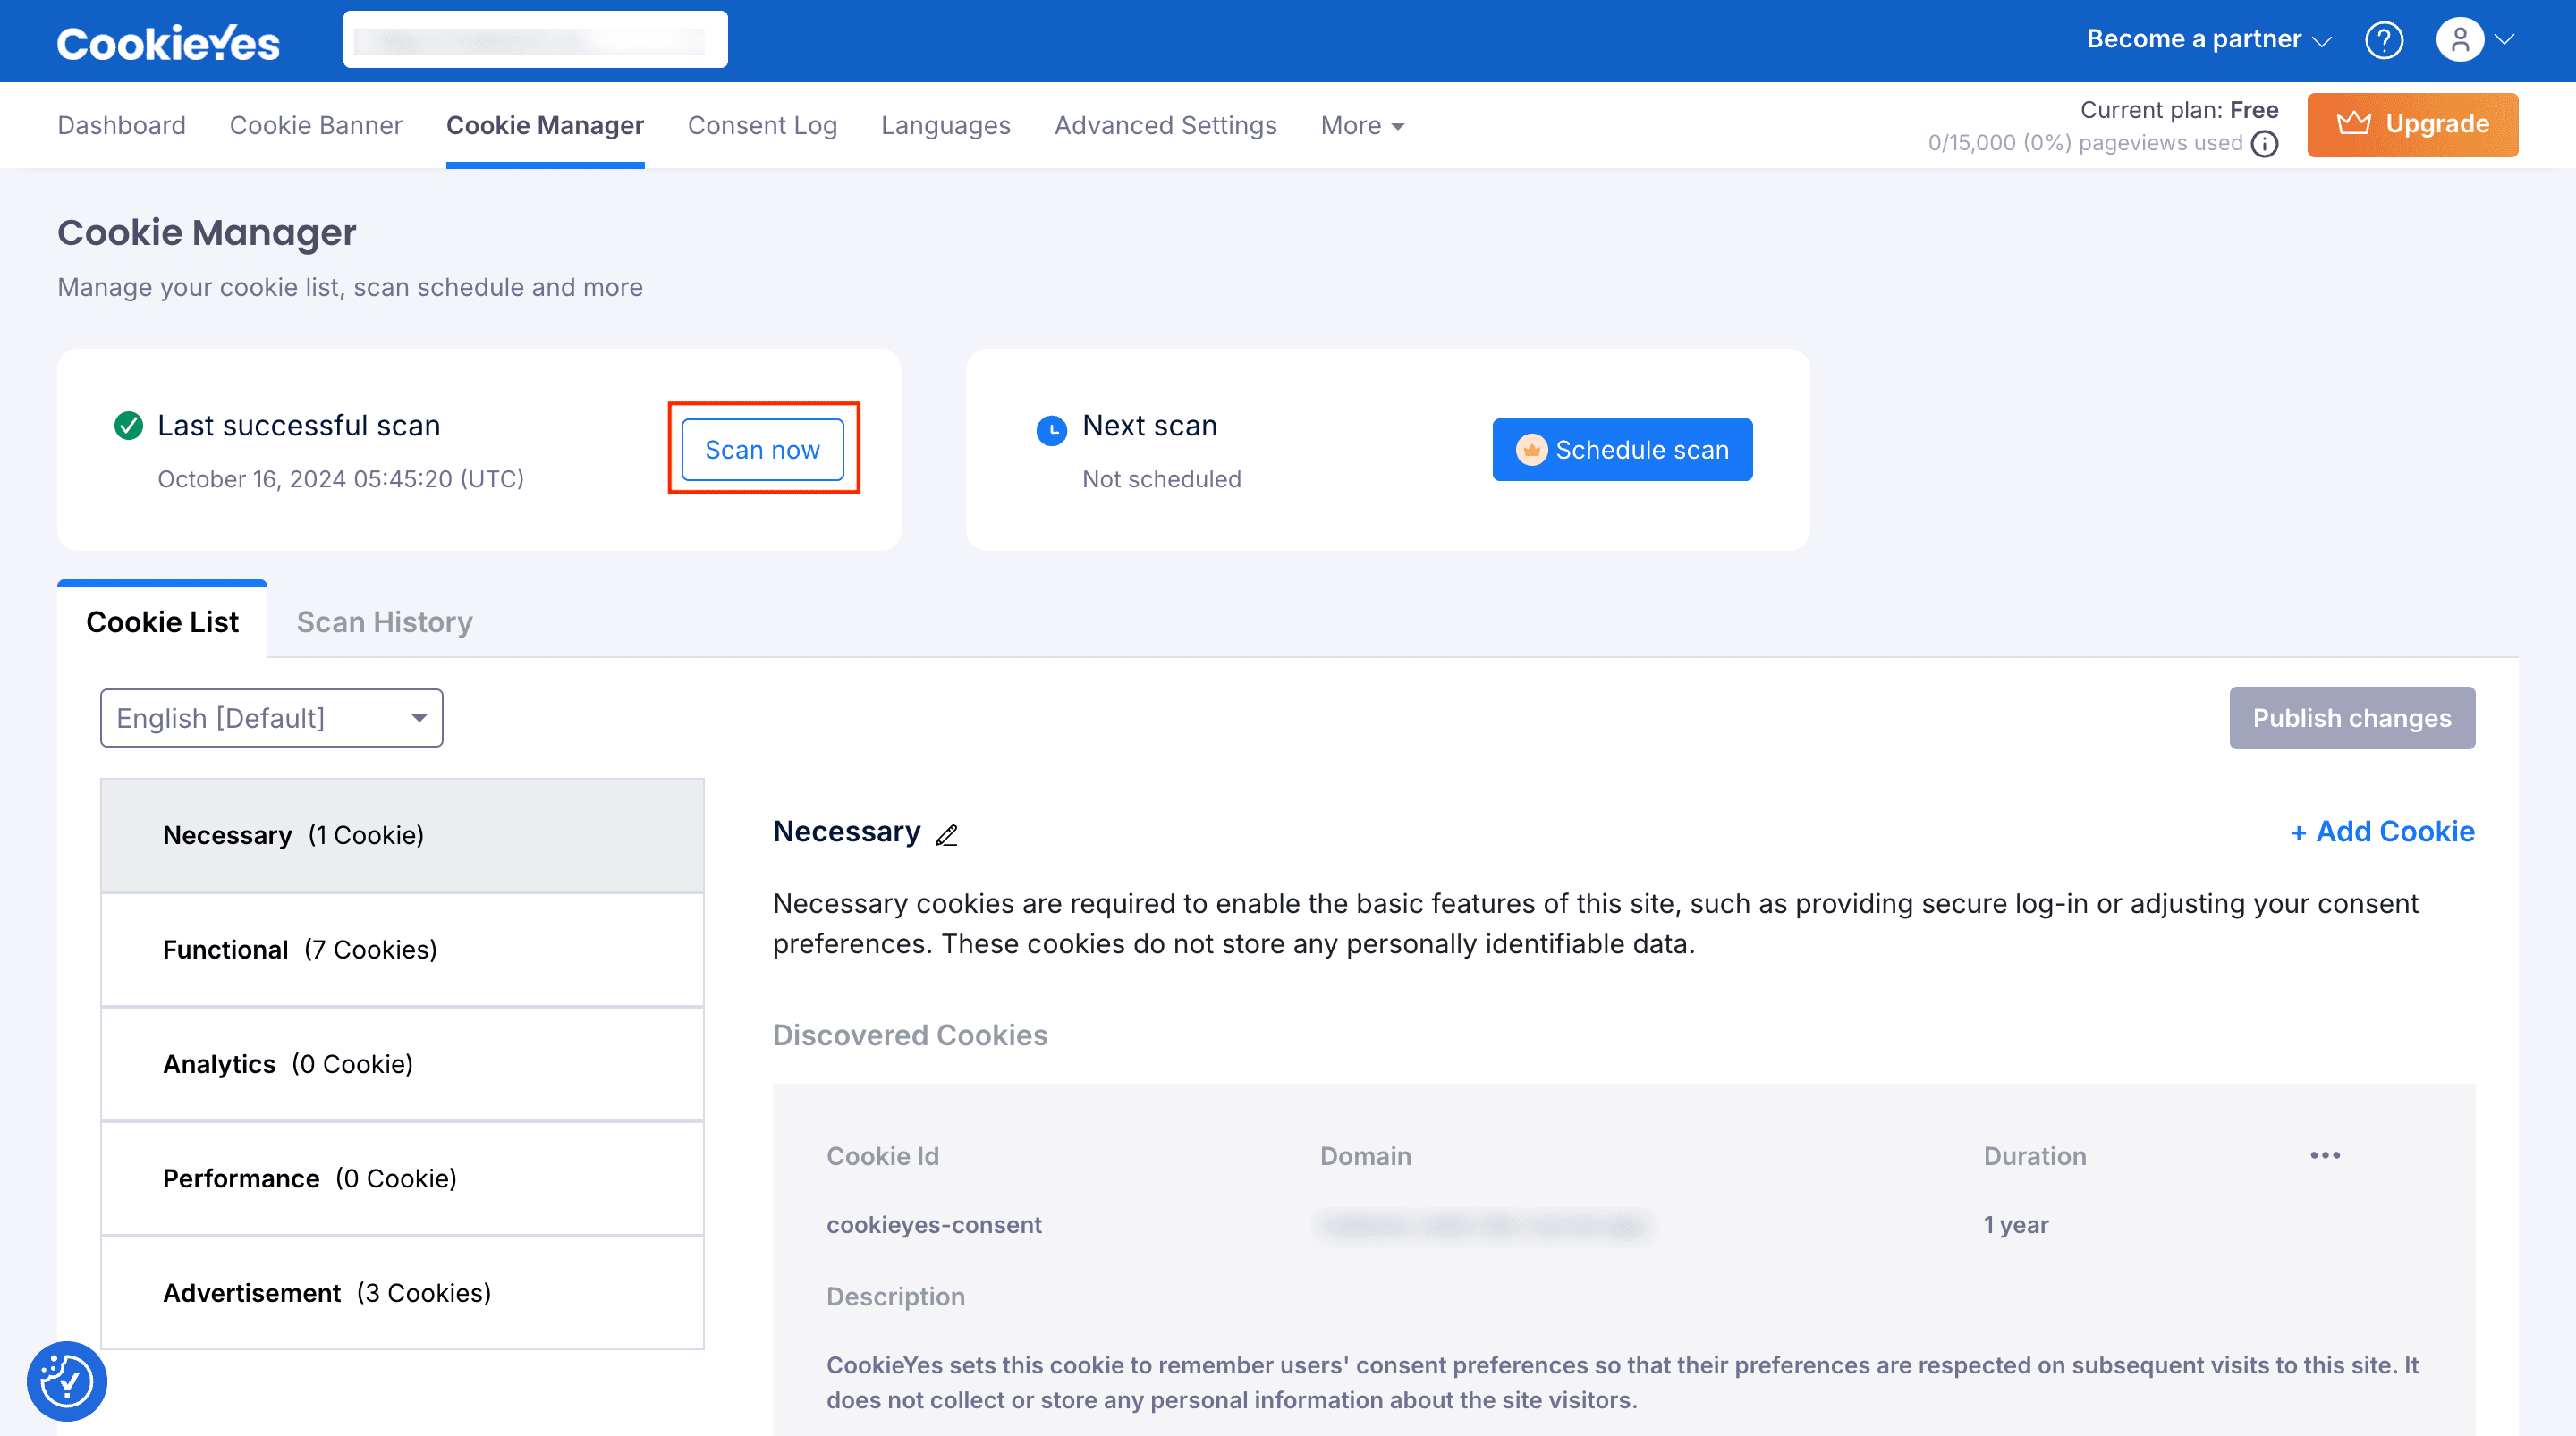Select the Advertisement (3 Cookies) category
This screenshot has width=2576, height=1436.
pyautogui.click(x=403, y=1293)
